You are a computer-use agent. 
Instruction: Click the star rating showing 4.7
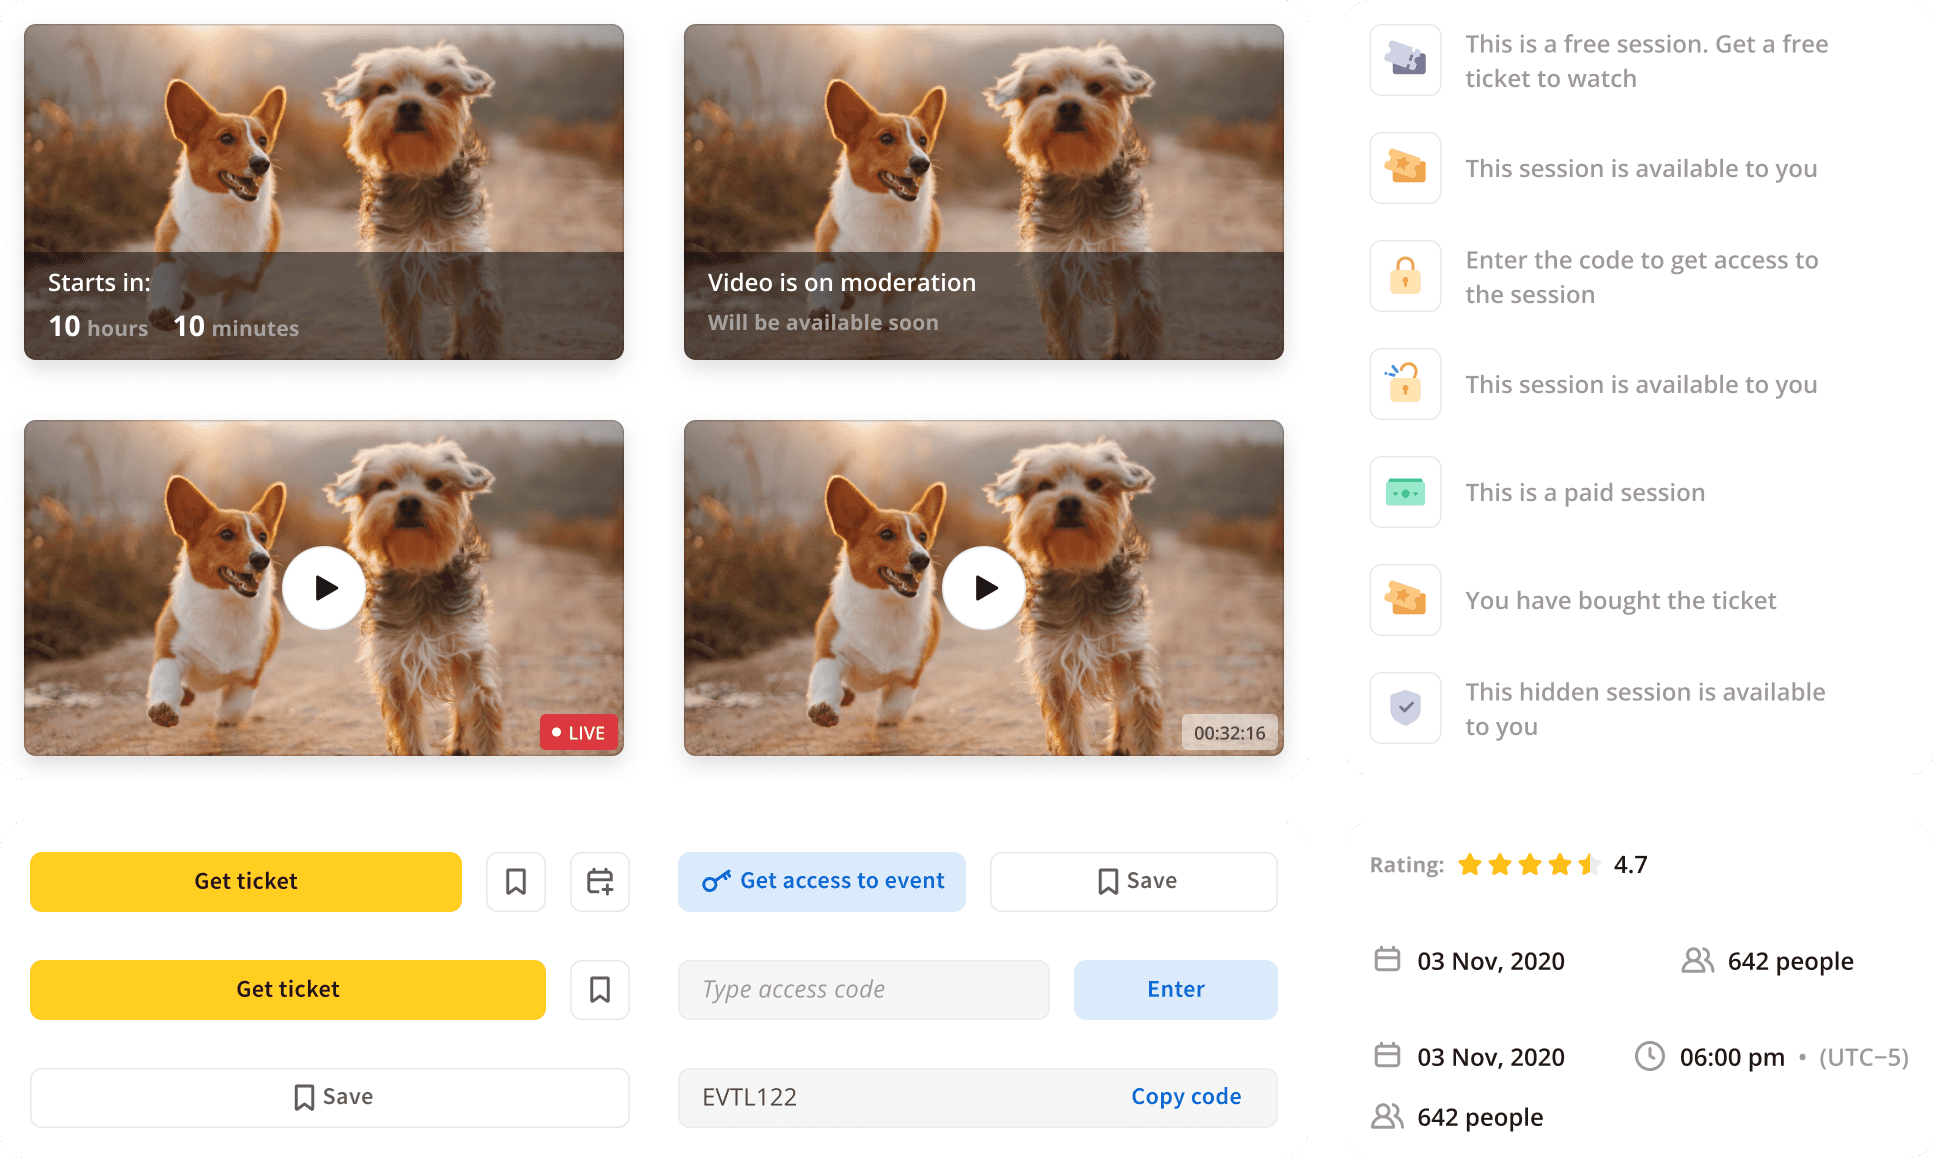pos(1529,865)
